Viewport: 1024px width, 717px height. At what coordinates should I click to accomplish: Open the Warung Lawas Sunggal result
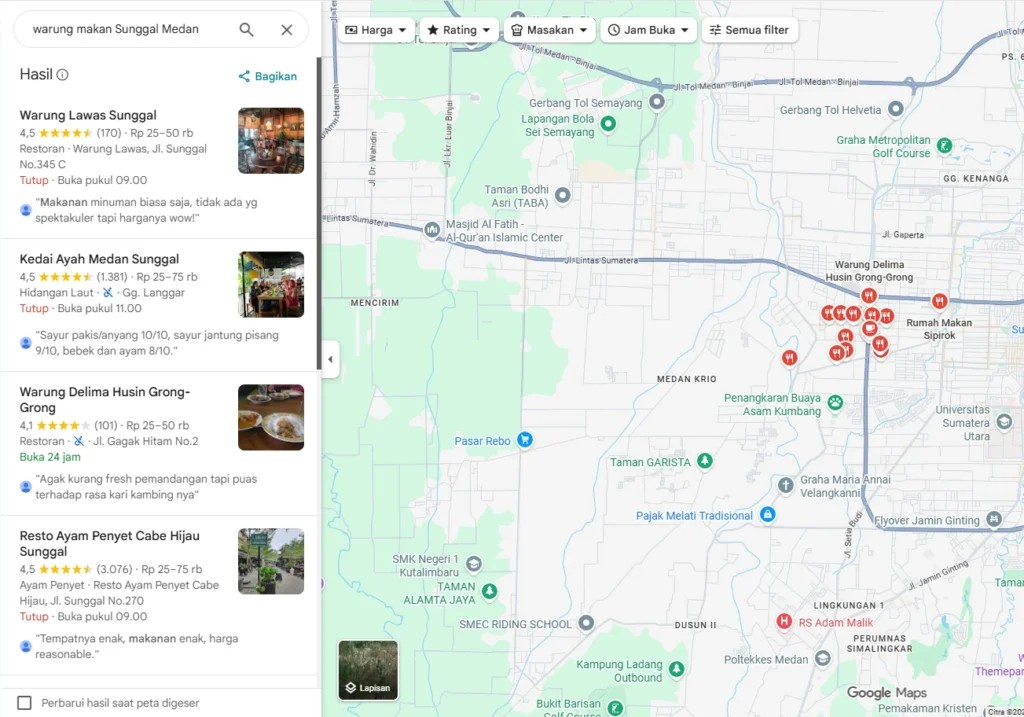click(88, 116)
